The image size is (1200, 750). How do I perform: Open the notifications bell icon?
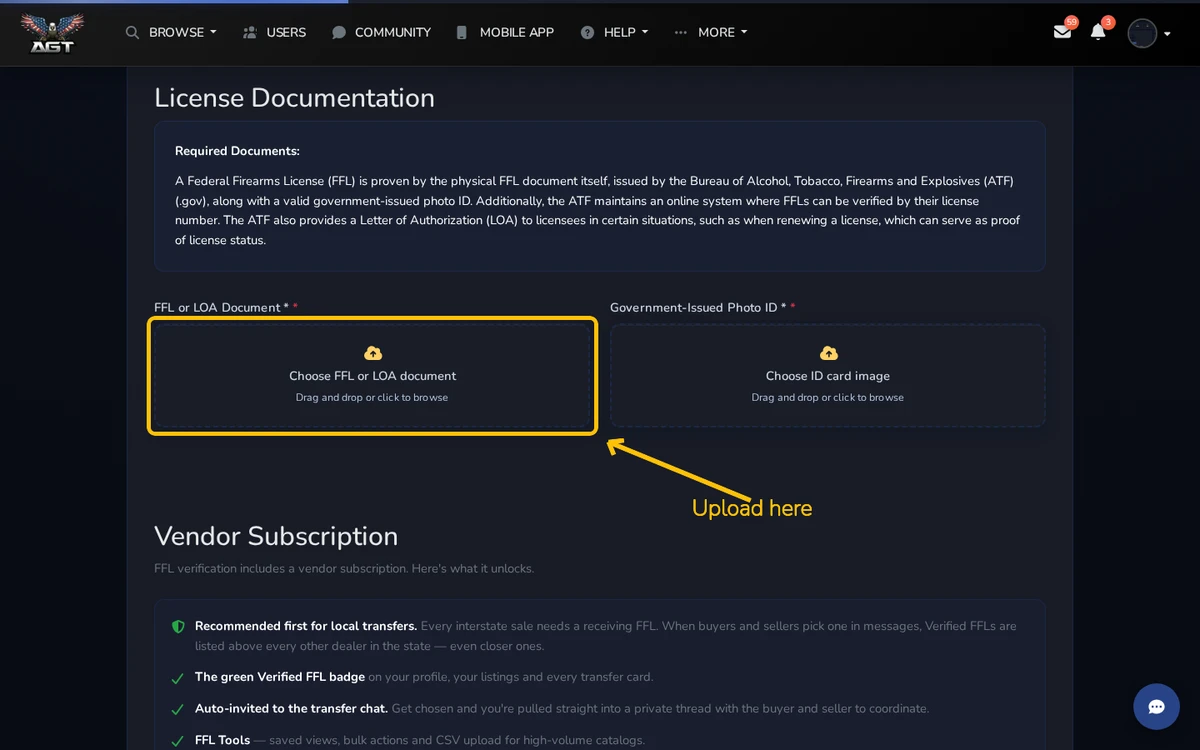click(1098, 32)
